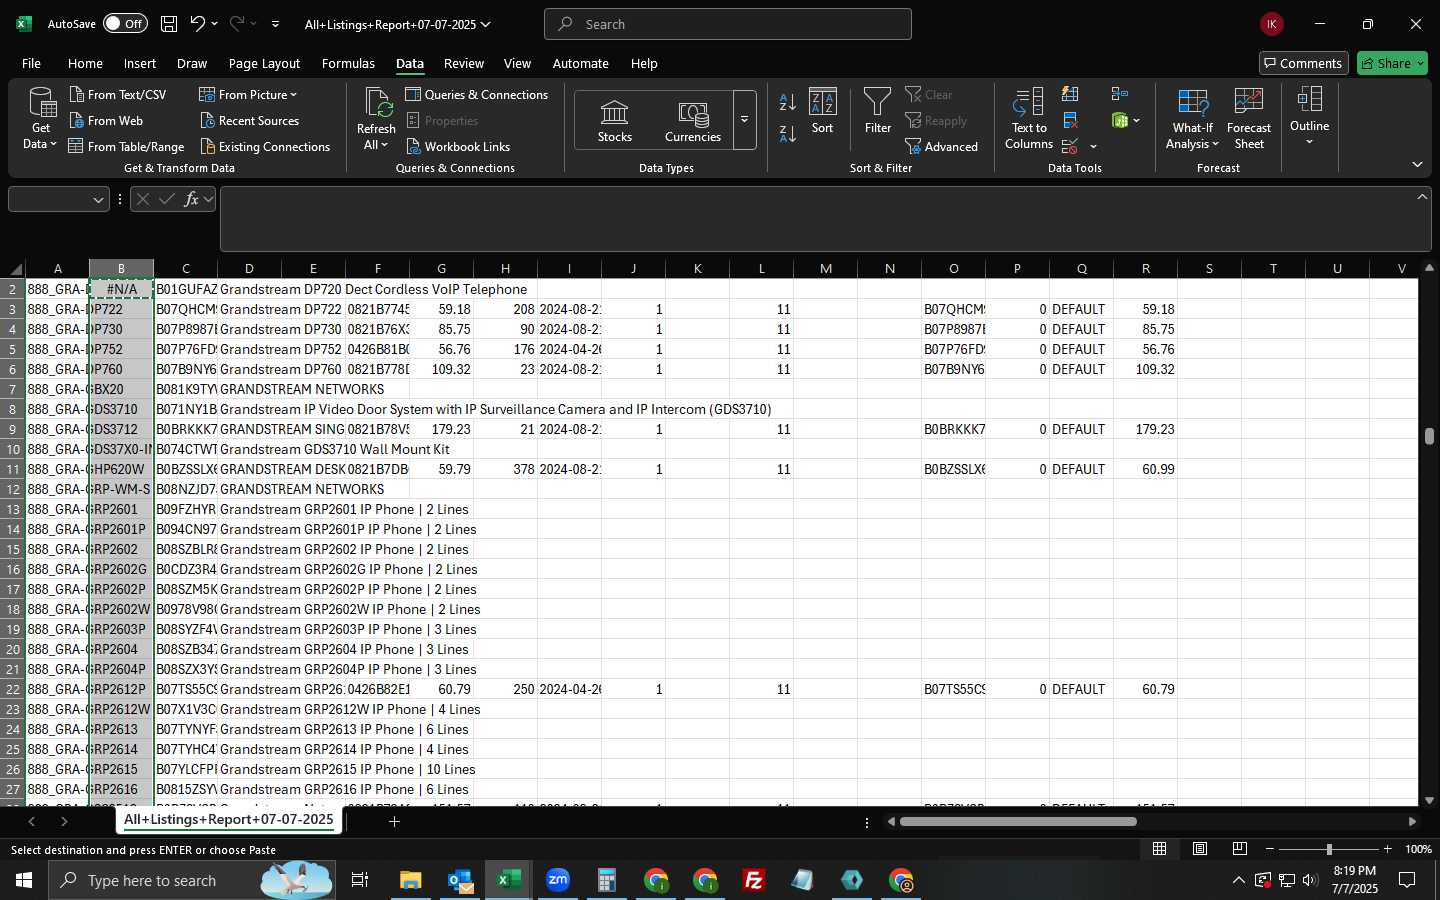The image size is (1440, 900).
Task: Click the Data Validation icon
Action: point(1070,146)
